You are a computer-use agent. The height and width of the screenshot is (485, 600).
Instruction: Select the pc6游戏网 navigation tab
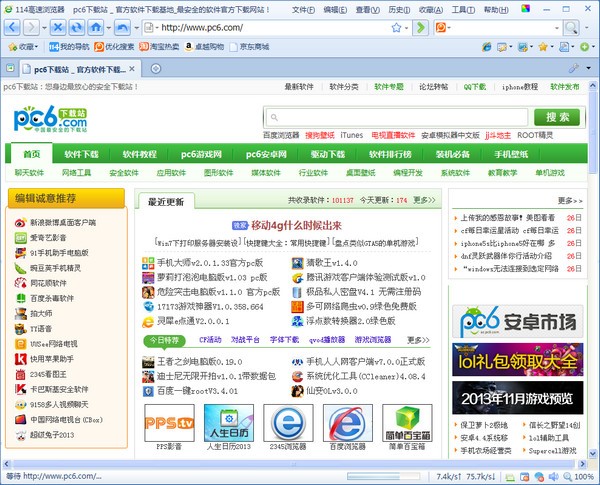pos(201,154)
